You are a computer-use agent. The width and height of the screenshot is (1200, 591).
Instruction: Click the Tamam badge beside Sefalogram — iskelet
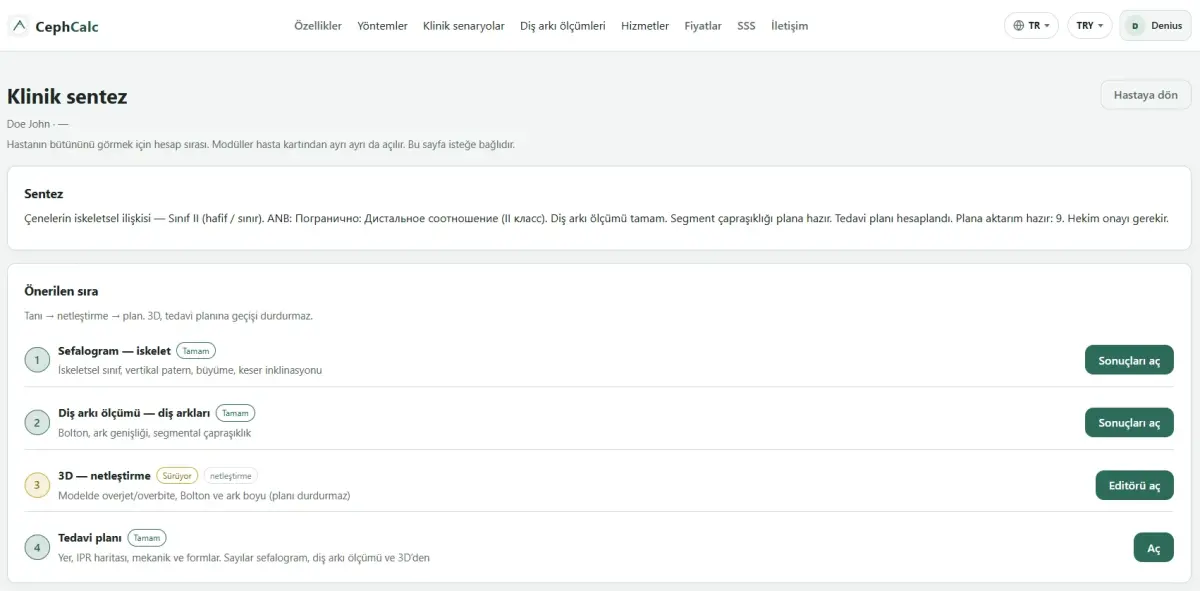tap(196, 351)
